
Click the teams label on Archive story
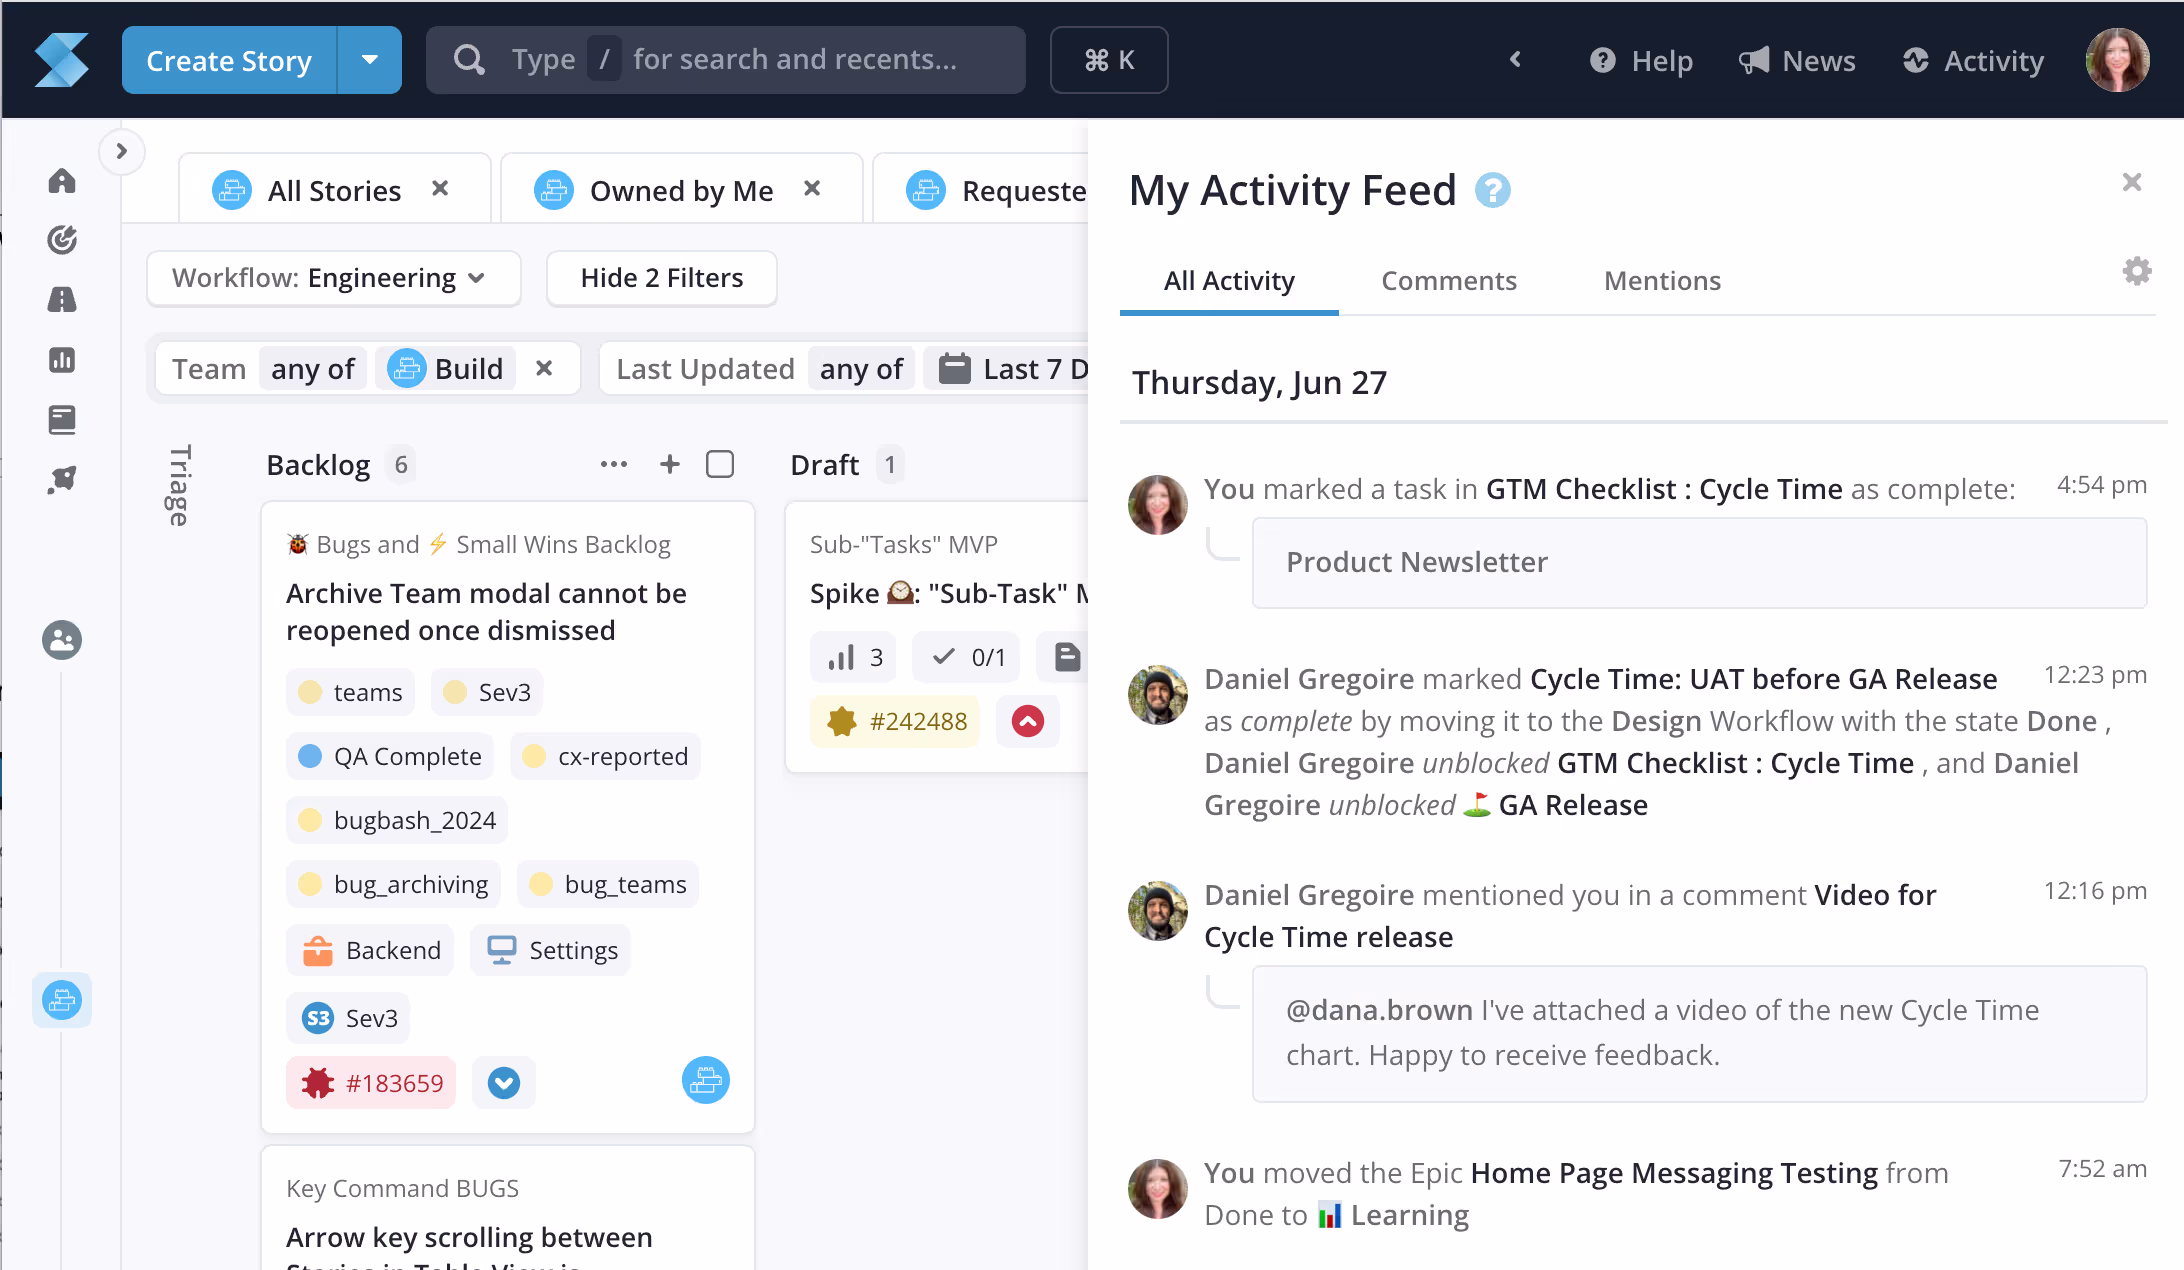point(351,692)
